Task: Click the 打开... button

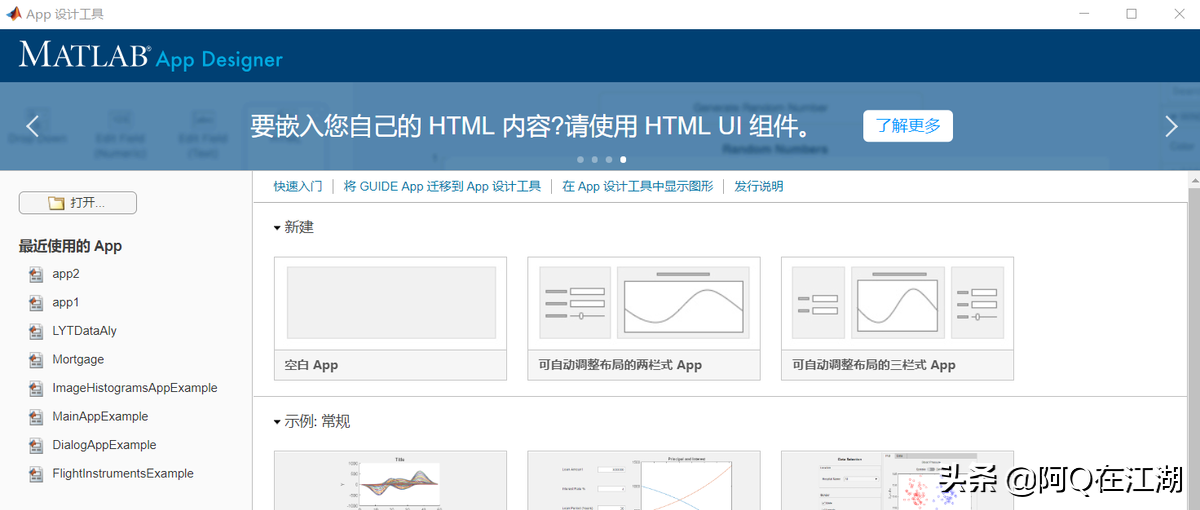Action: [x=78, y=203]
